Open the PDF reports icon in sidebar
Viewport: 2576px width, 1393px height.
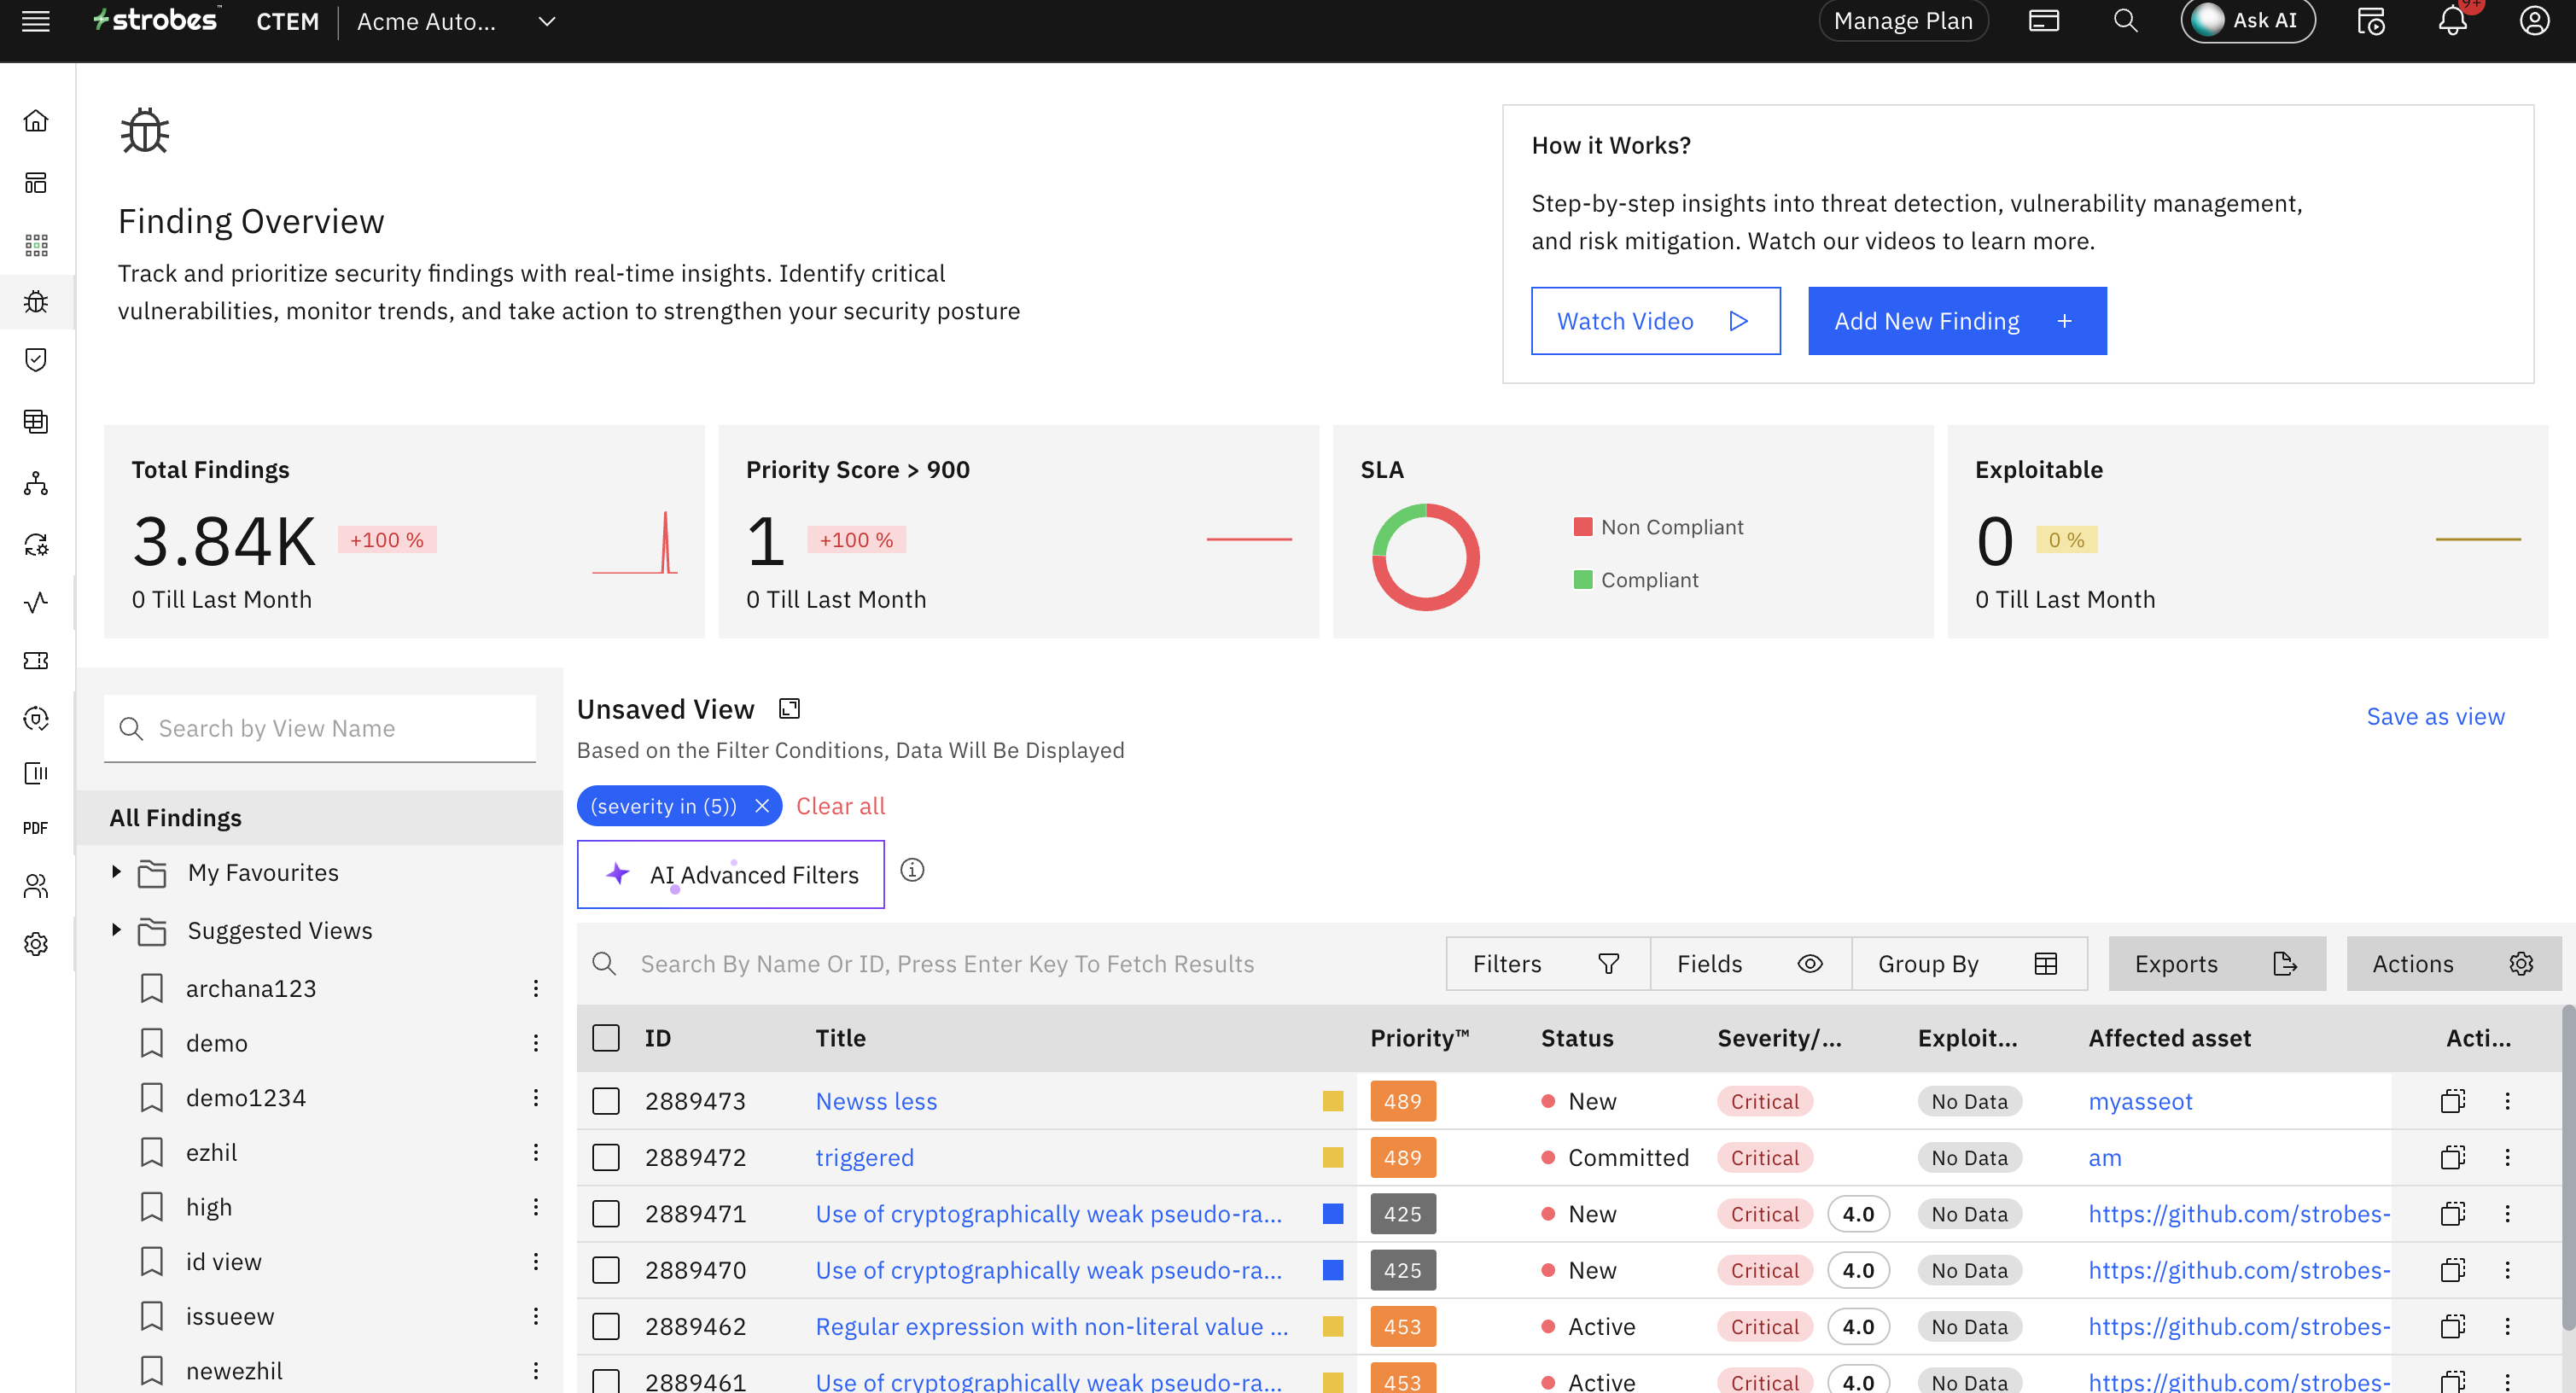pos(36,828)
